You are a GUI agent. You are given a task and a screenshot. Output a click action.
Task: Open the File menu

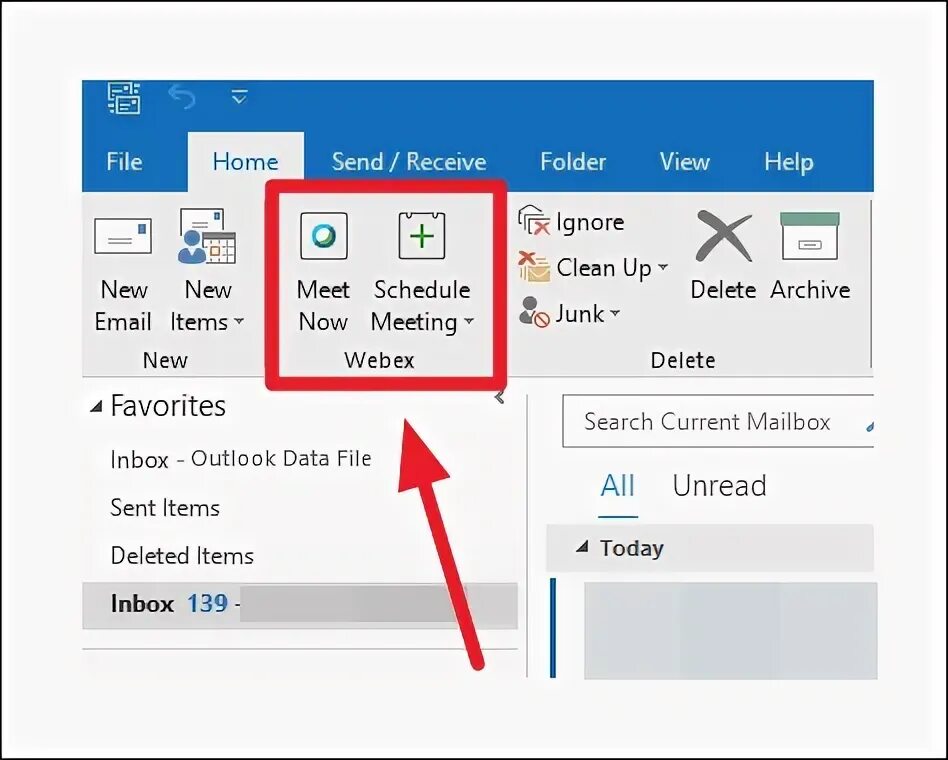124,161
